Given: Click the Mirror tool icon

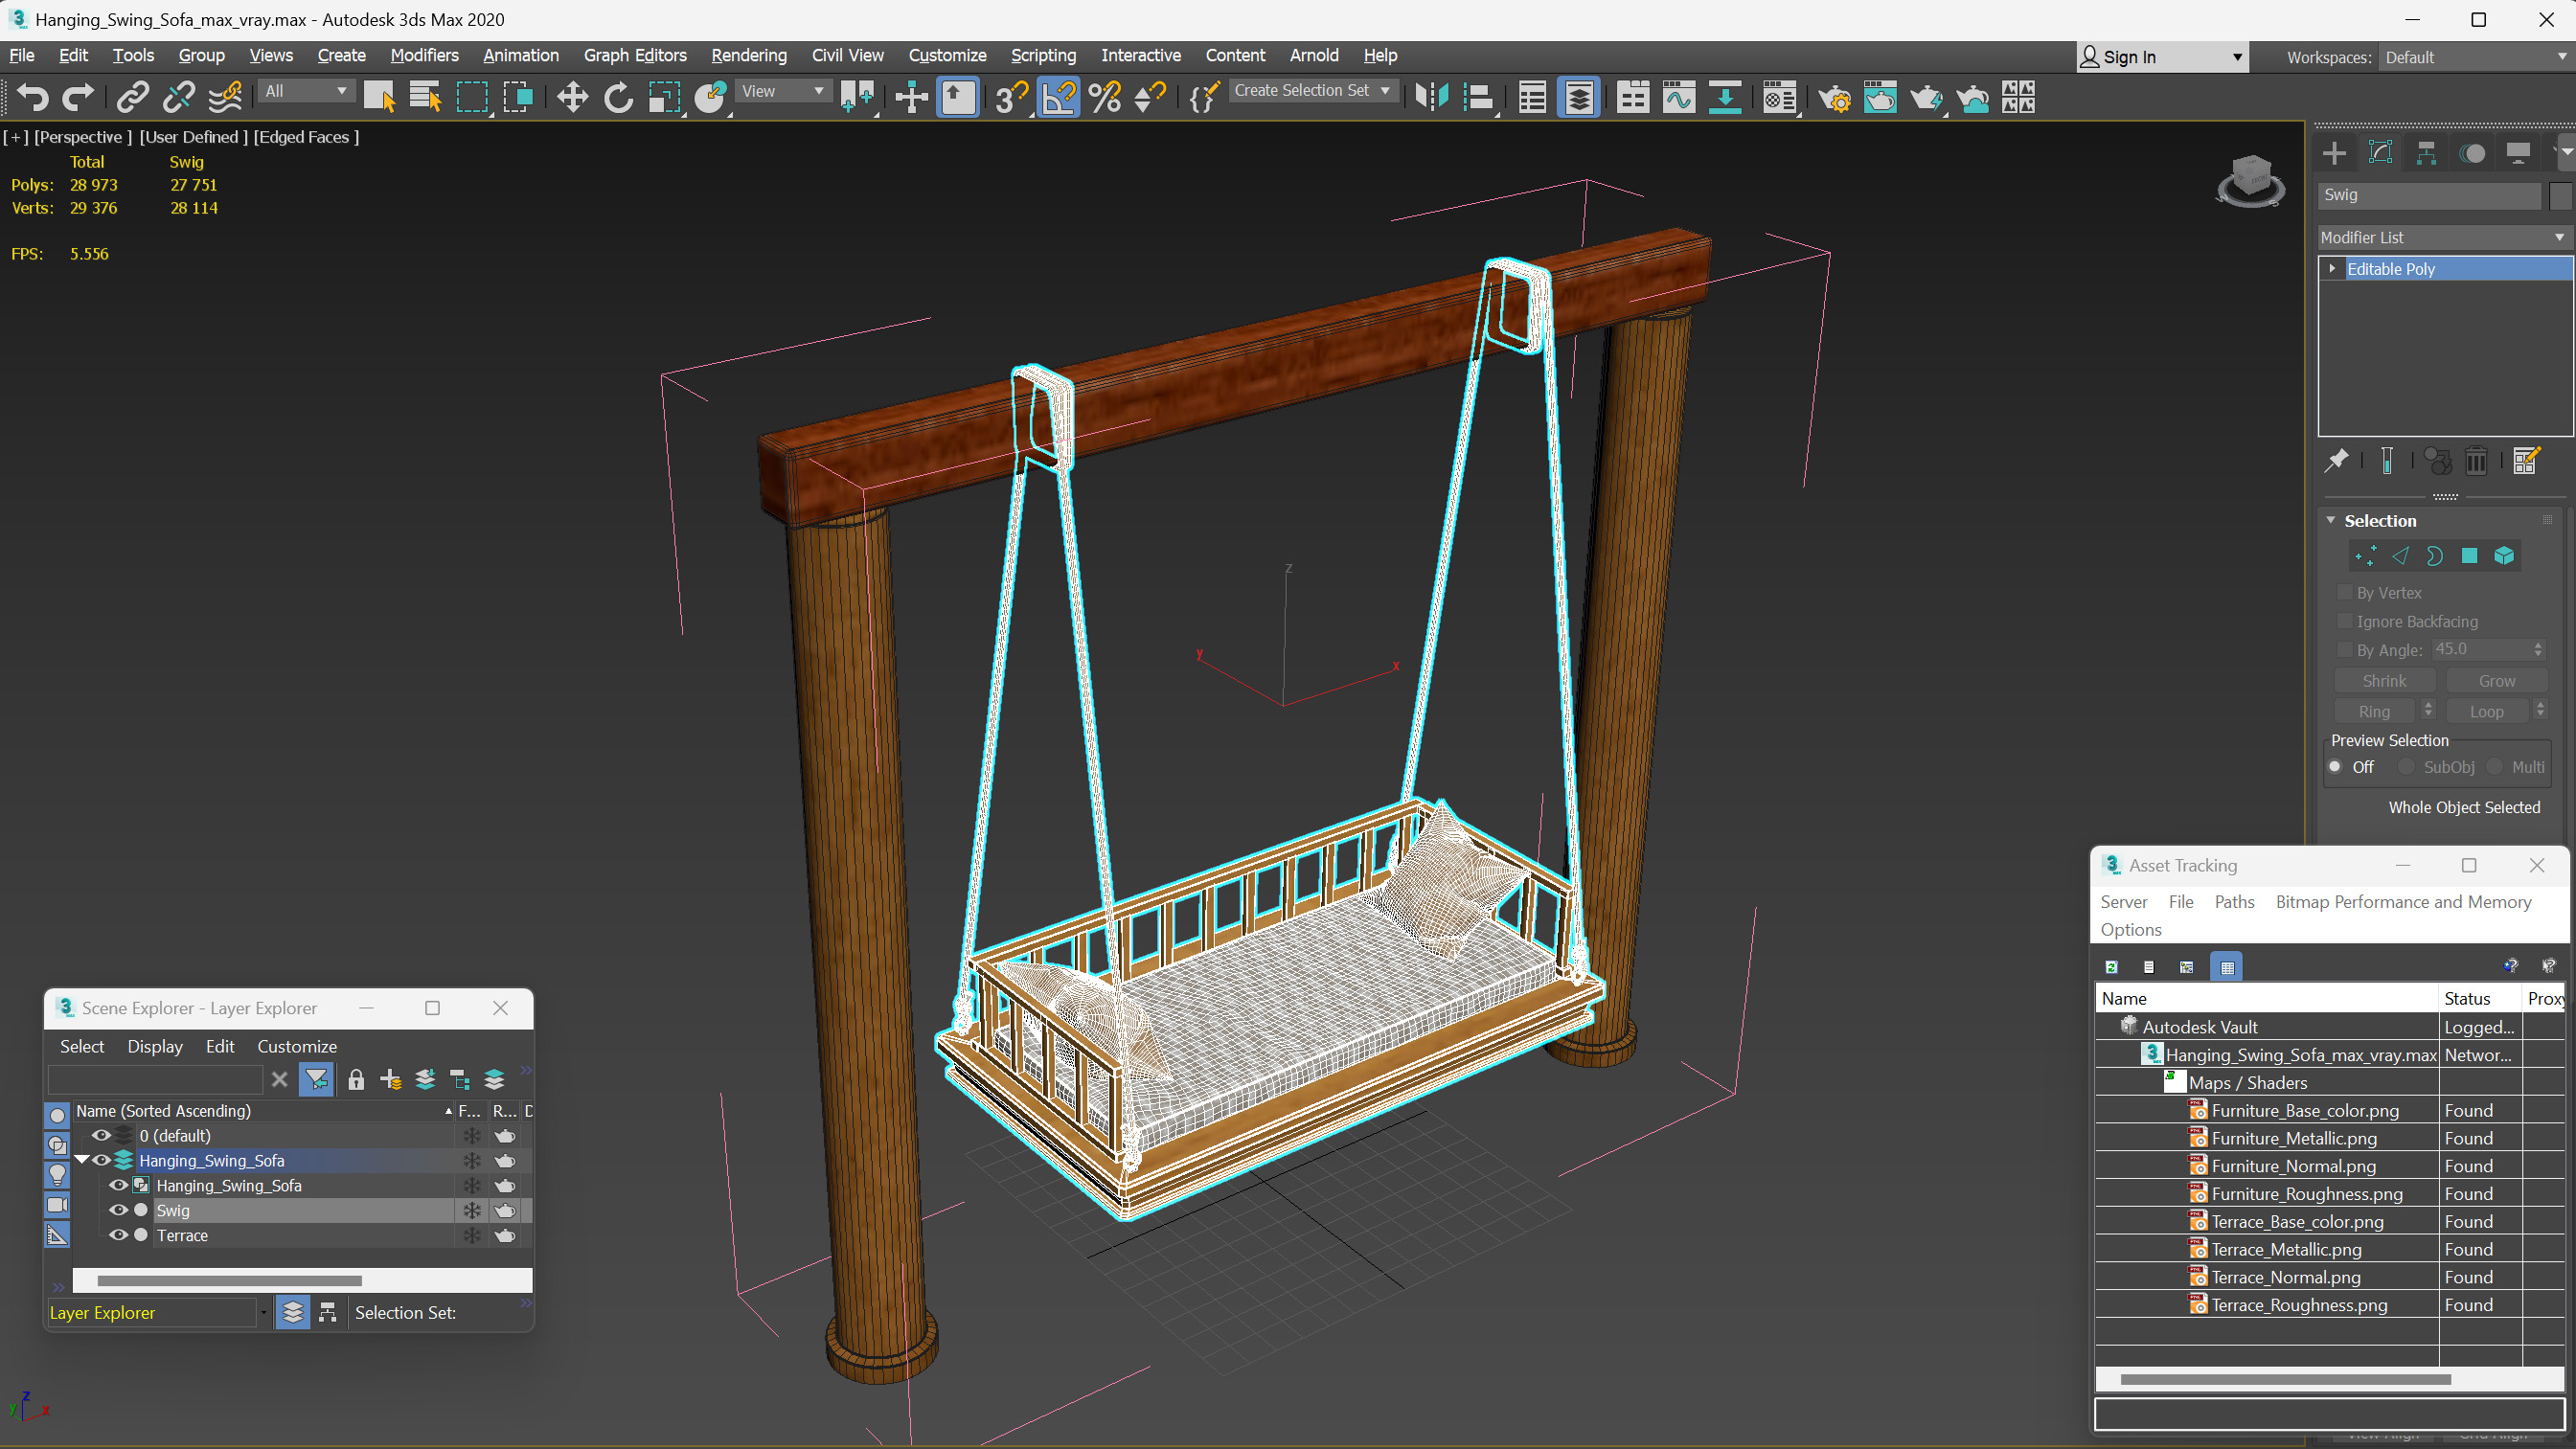Looking at the screenshot, I should click(1432, 97).
